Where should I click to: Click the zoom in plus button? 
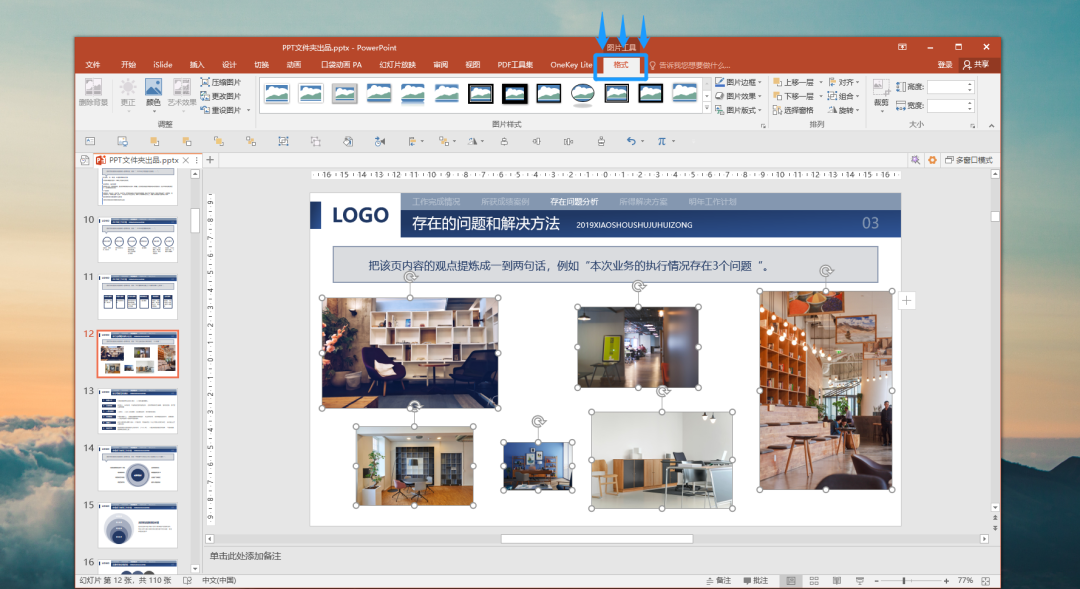946,581
